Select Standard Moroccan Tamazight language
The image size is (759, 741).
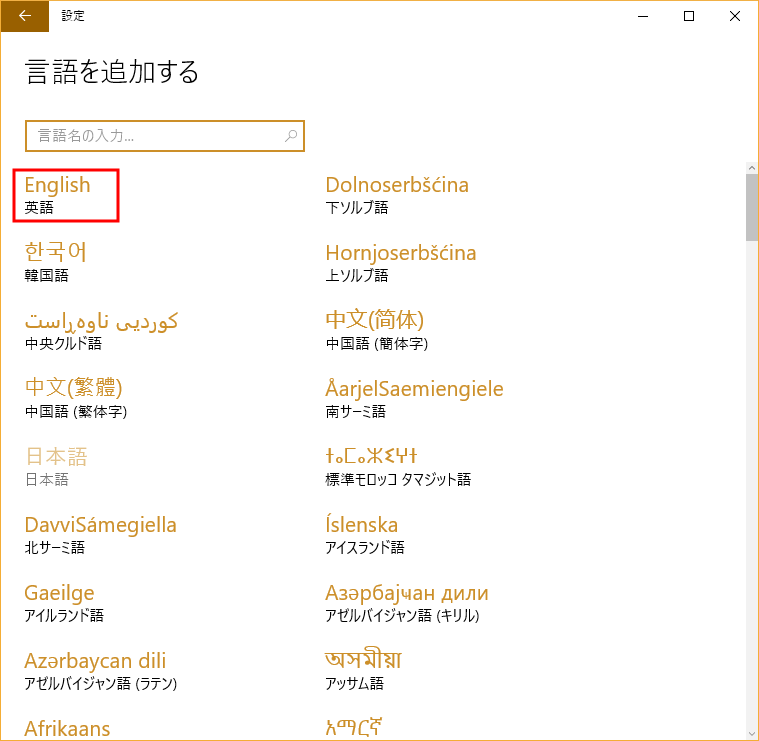pos(397,466)
